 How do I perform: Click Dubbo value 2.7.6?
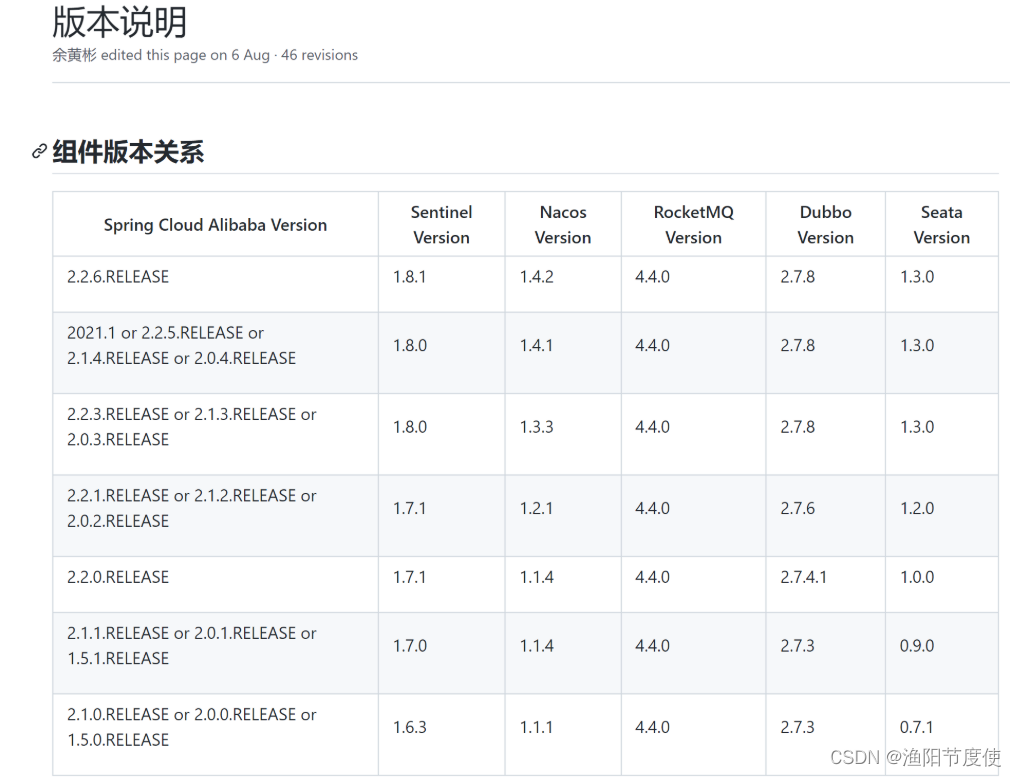pos(798,508)
